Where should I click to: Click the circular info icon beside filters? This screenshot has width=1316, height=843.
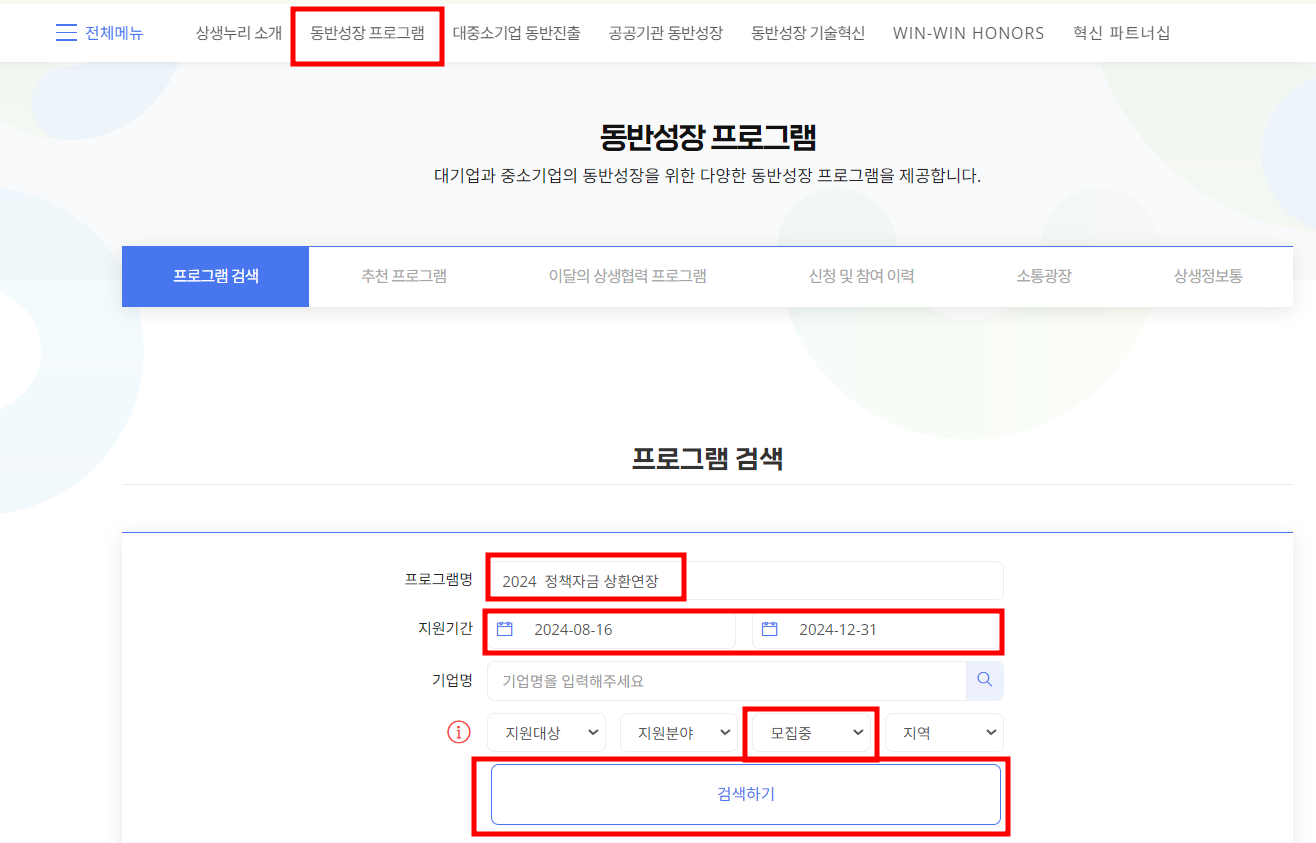(x=458, y=732)
